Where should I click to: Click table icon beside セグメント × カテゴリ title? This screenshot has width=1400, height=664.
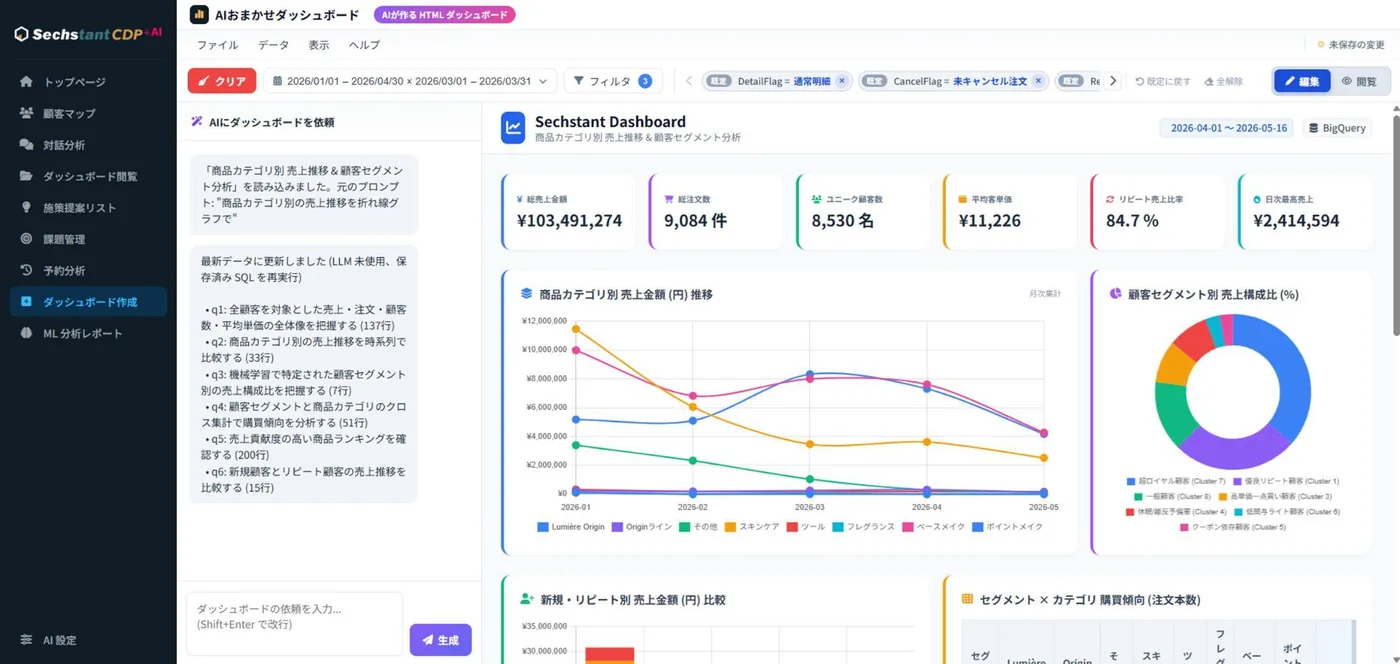[967, 599]
